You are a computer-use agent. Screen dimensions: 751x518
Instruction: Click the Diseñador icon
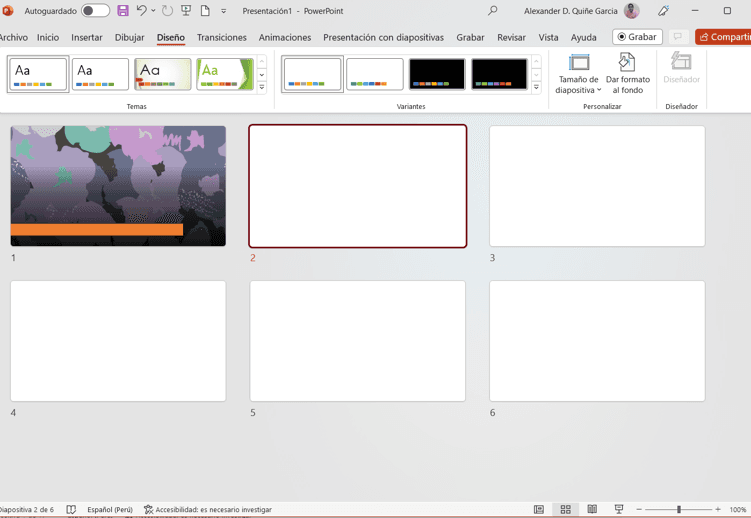(681, 68)
